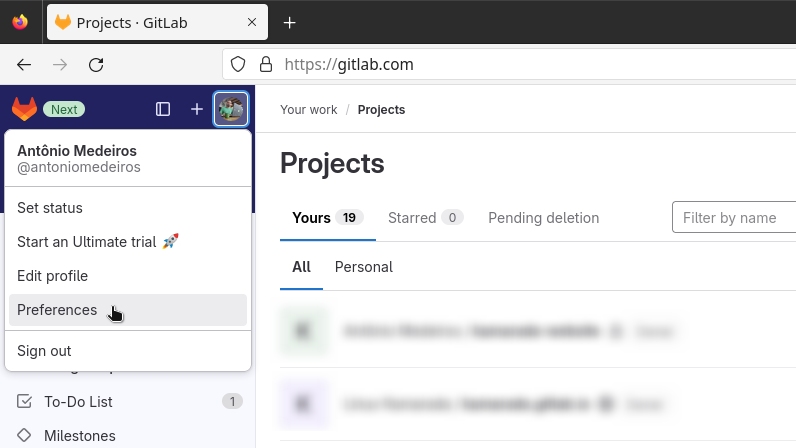Reload the page with refresh icon
The height and width of the screenshot is (448, 796).
click(x=96, y=65)
